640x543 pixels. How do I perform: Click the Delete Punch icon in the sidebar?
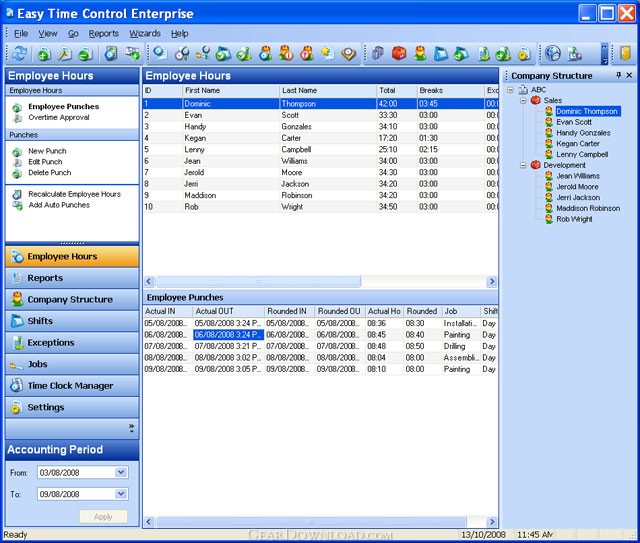tap(18, 173)
